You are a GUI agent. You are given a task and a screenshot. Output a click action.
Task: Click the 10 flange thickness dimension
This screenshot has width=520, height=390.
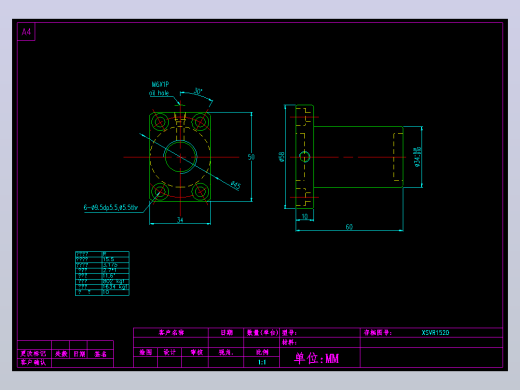[x=305, y=216]
